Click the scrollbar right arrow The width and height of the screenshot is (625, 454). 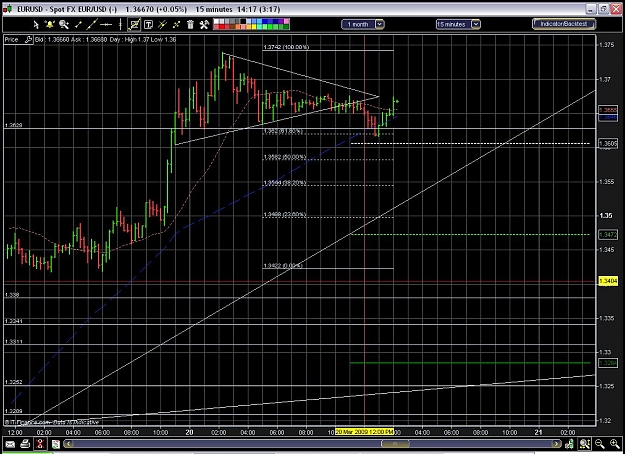point(556,444)
